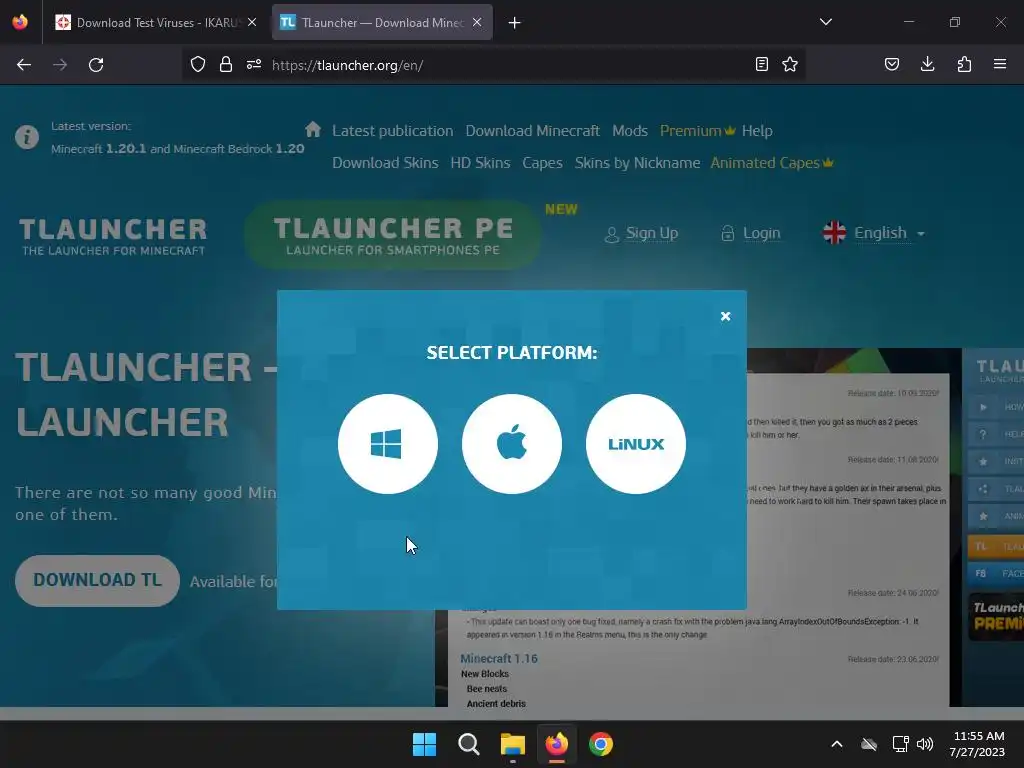This screenshot has height=768, width=1024.
Task: Open Download Skins link
Action: pyautogui.click(x=385, y=163)
